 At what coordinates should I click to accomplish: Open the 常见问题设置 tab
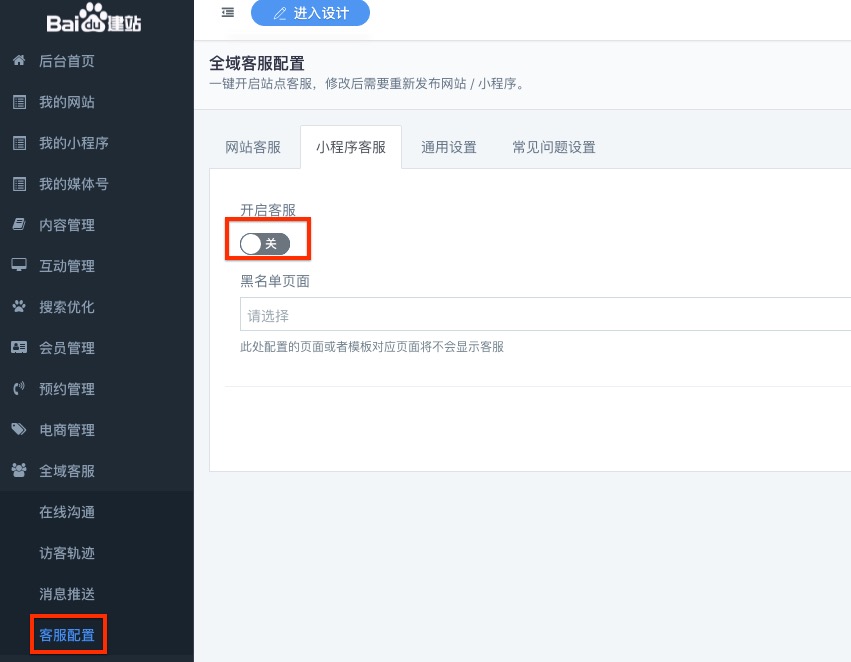(x=553, y=147)
